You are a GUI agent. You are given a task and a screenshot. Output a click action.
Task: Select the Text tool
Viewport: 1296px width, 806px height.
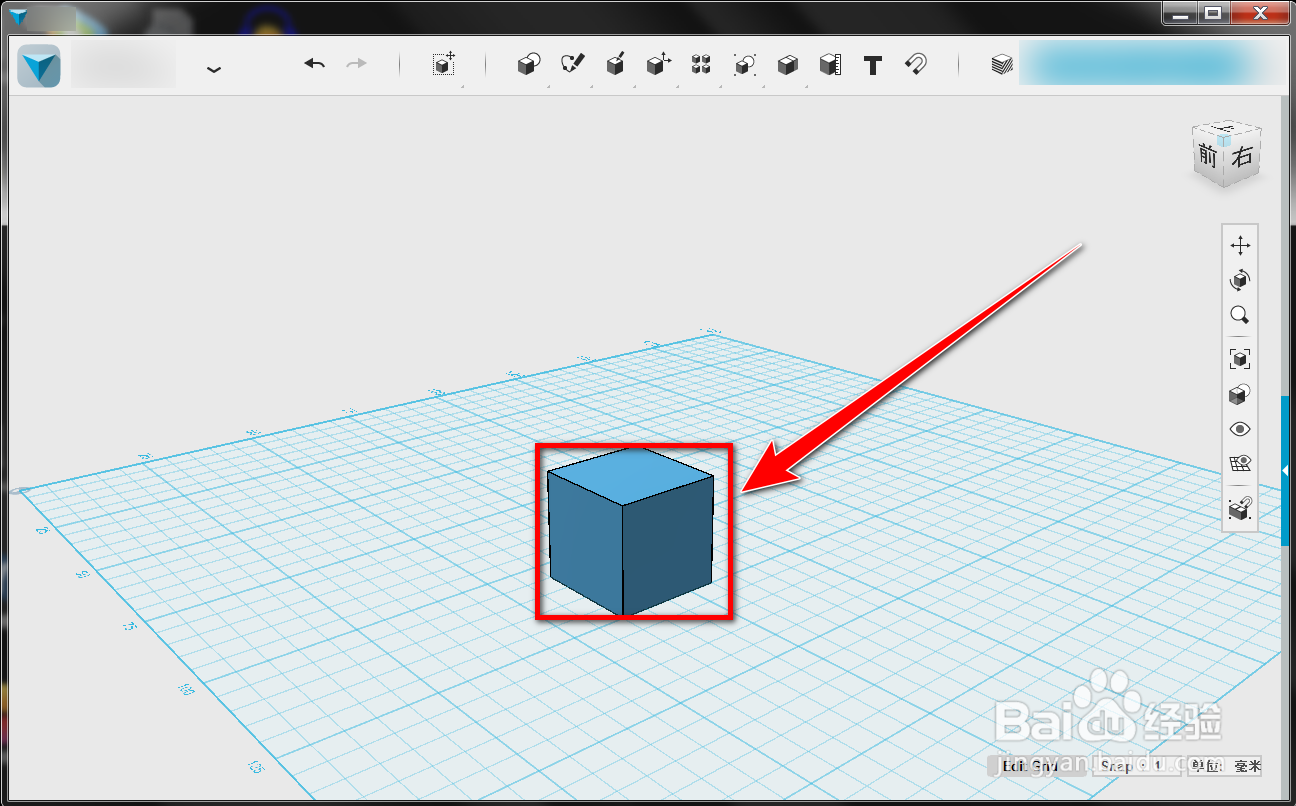(873, 65)
